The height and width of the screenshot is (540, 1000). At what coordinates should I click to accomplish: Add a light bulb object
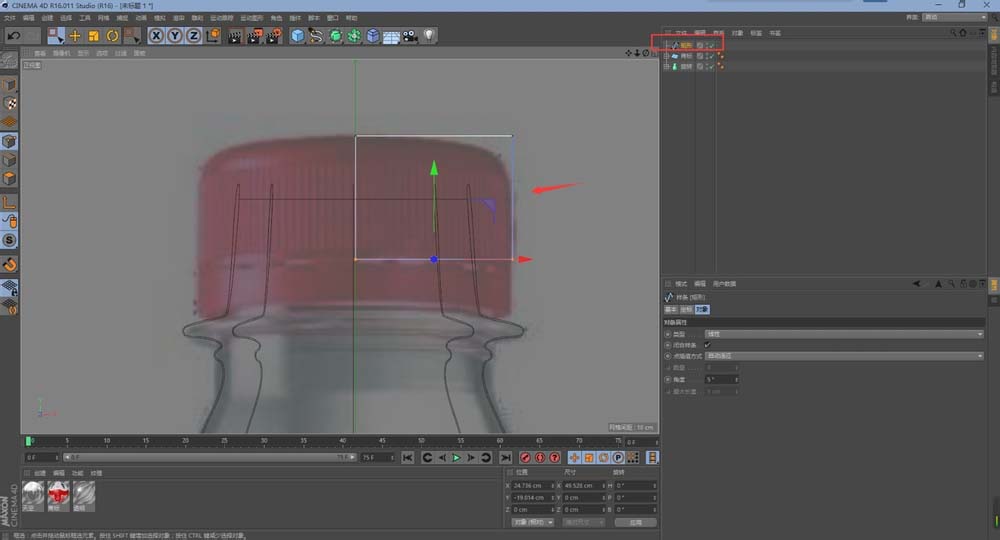(429, 36)
